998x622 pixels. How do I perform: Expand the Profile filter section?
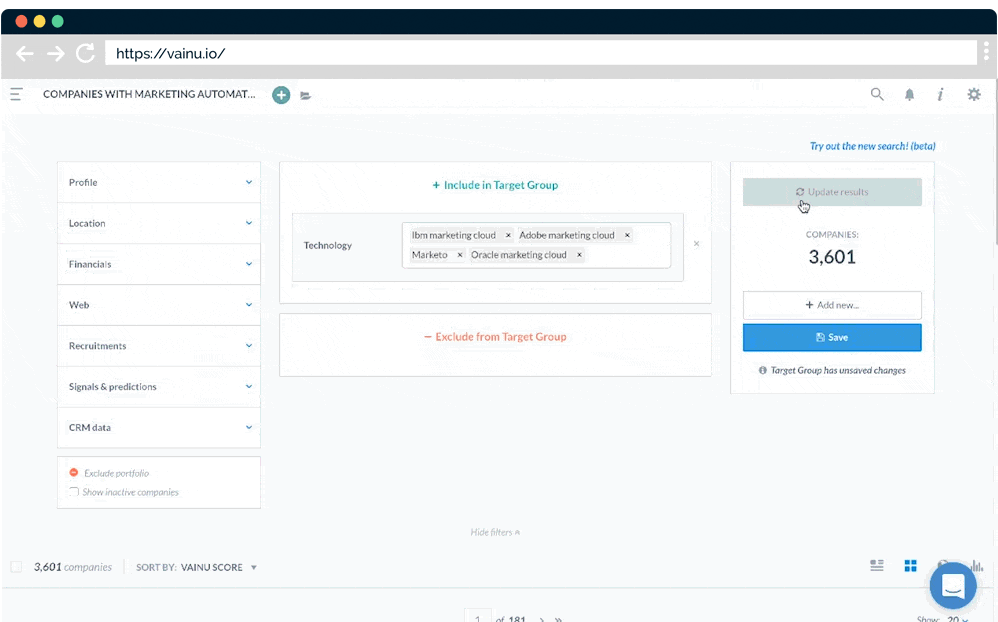click(159, 182)
